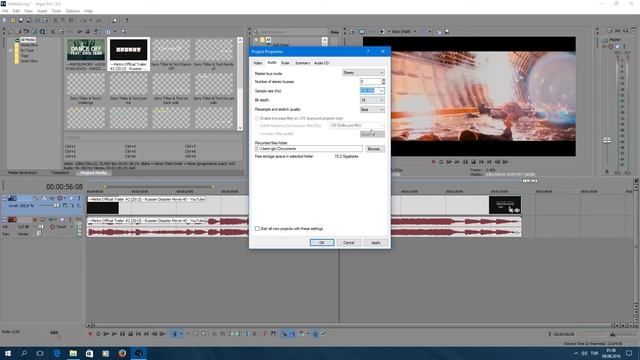Open the Options menu

click(73, 11)
